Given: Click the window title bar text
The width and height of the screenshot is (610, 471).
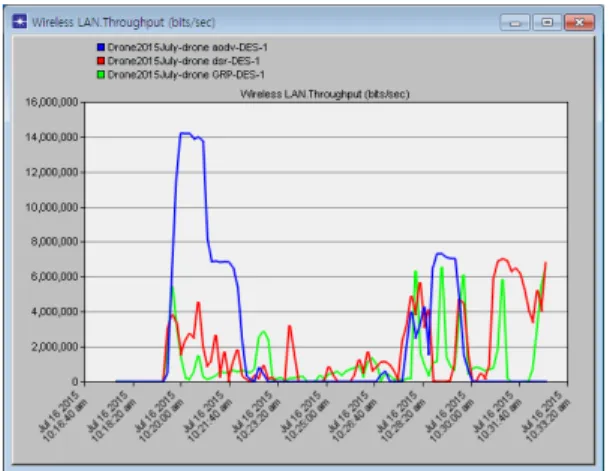Looking at the screenshot, I should [x=123, y=22].
